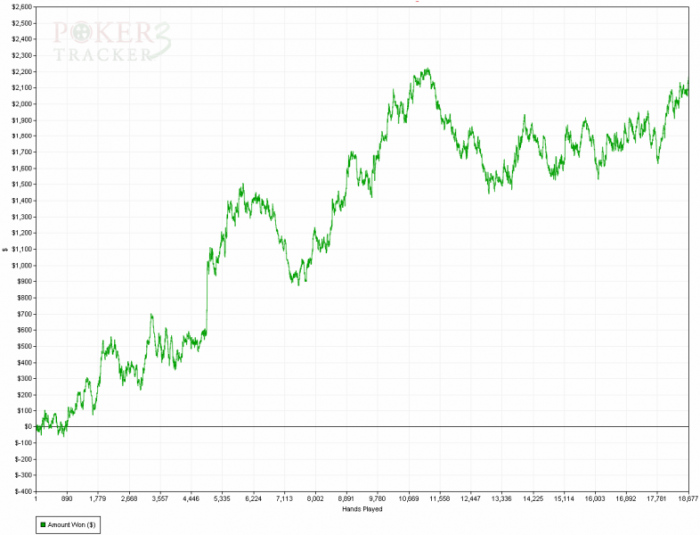The width and height of the screenshot is (700, 535).
Task: Click the "13,336" x-axis tick label
Action: (502, 498)
